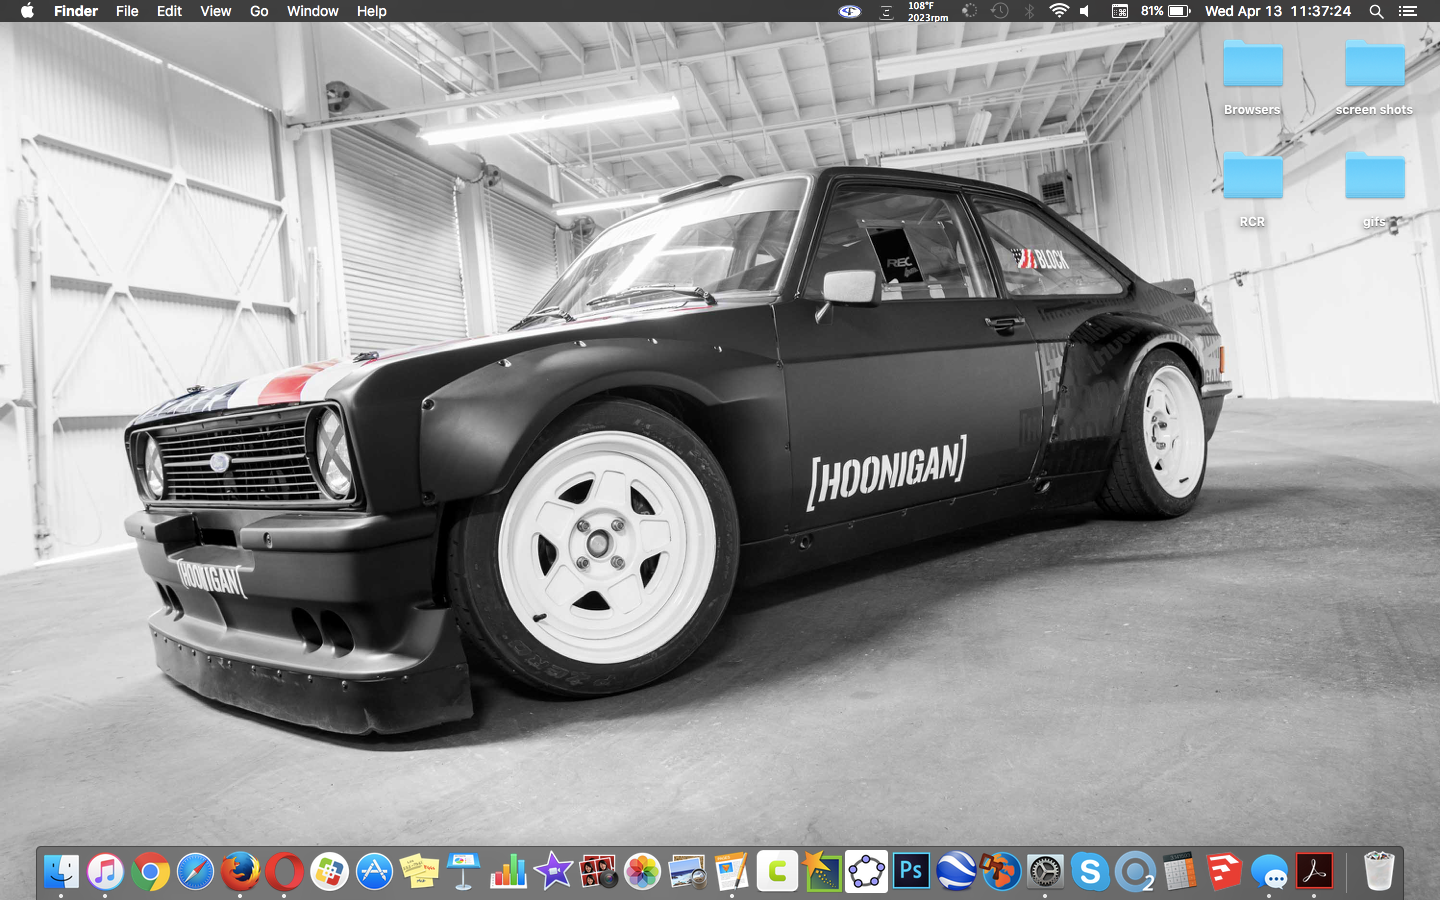Open the View menu
The image size is (1440, 900).
215,11
